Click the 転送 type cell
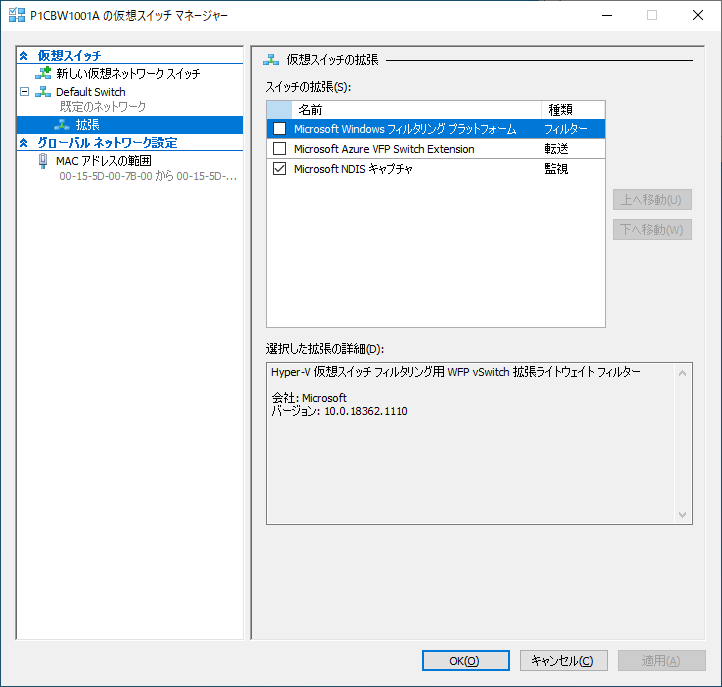The width and height of the screenshot is (722, 687). [x=556, y=149]
